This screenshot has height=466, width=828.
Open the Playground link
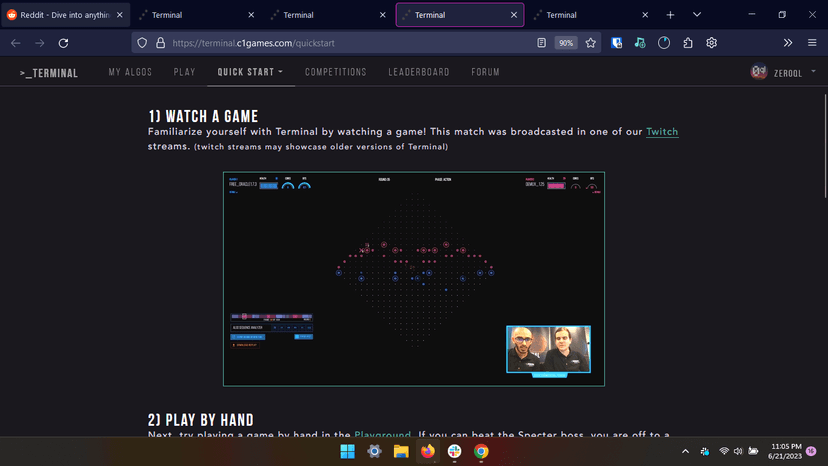(382, 435)
